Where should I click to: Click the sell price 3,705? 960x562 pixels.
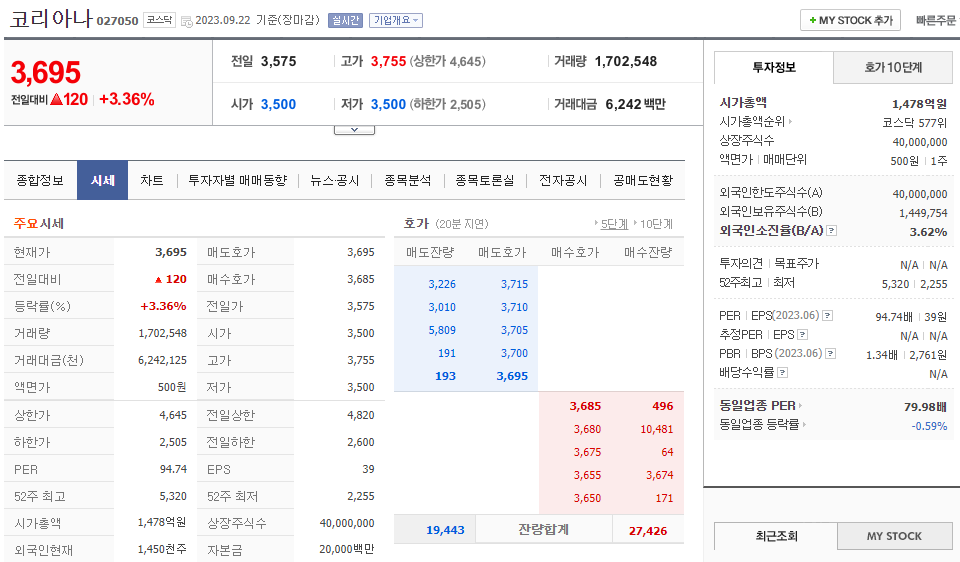point(514,330)
